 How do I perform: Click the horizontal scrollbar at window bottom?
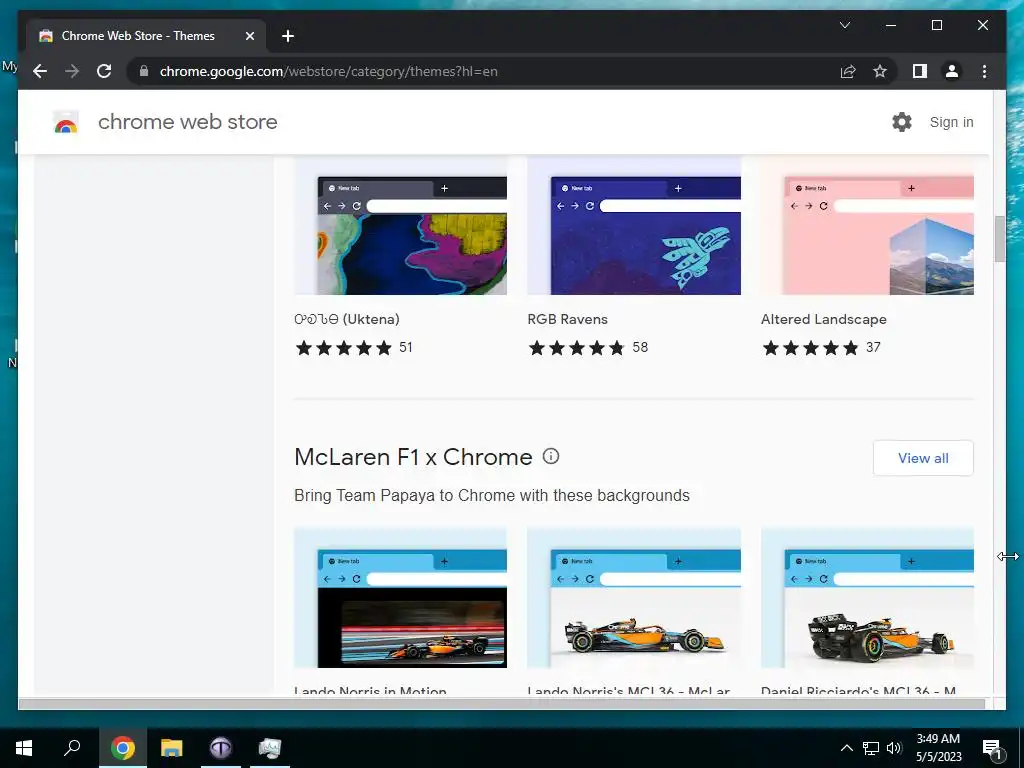502,704
